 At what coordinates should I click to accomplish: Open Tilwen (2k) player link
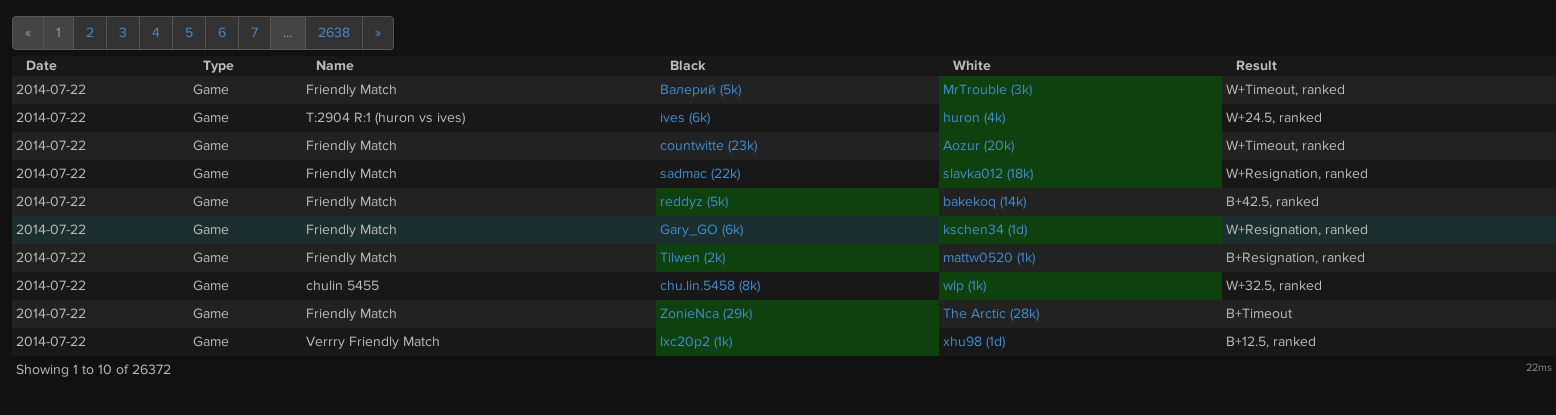(693, 258)
